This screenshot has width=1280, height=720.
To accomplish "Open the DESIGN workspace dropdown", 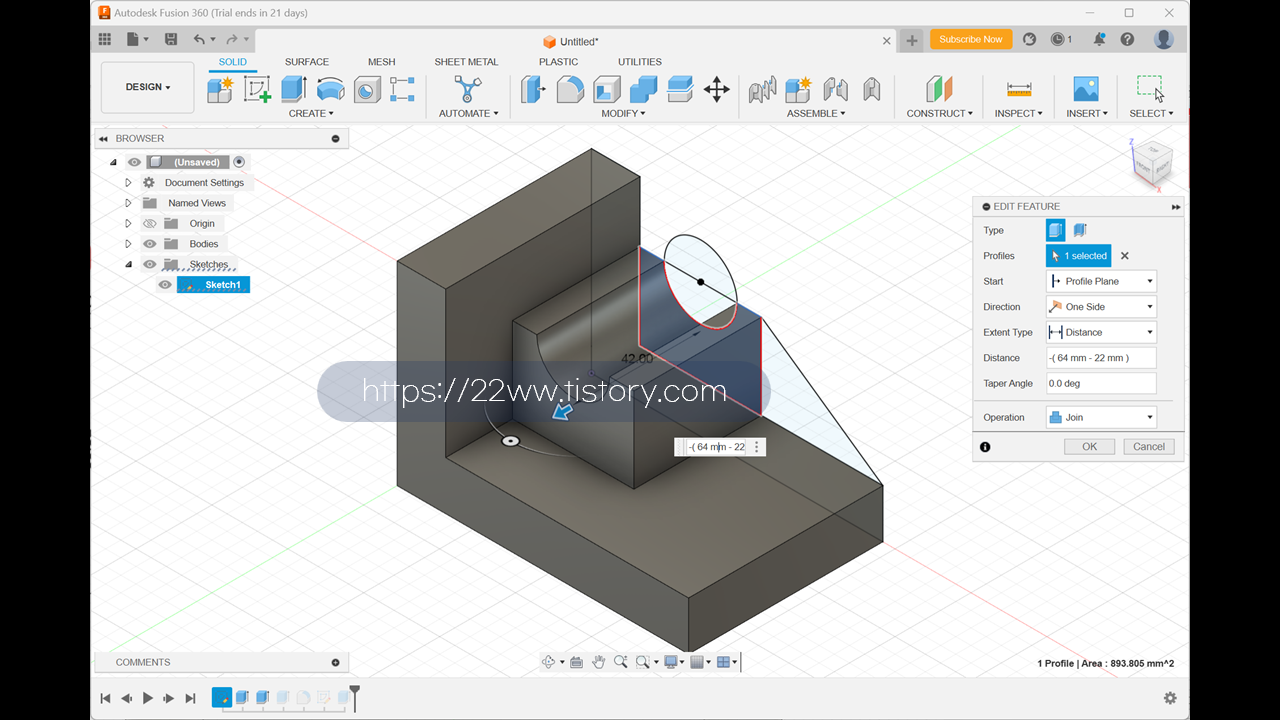I will click(147, 87).
